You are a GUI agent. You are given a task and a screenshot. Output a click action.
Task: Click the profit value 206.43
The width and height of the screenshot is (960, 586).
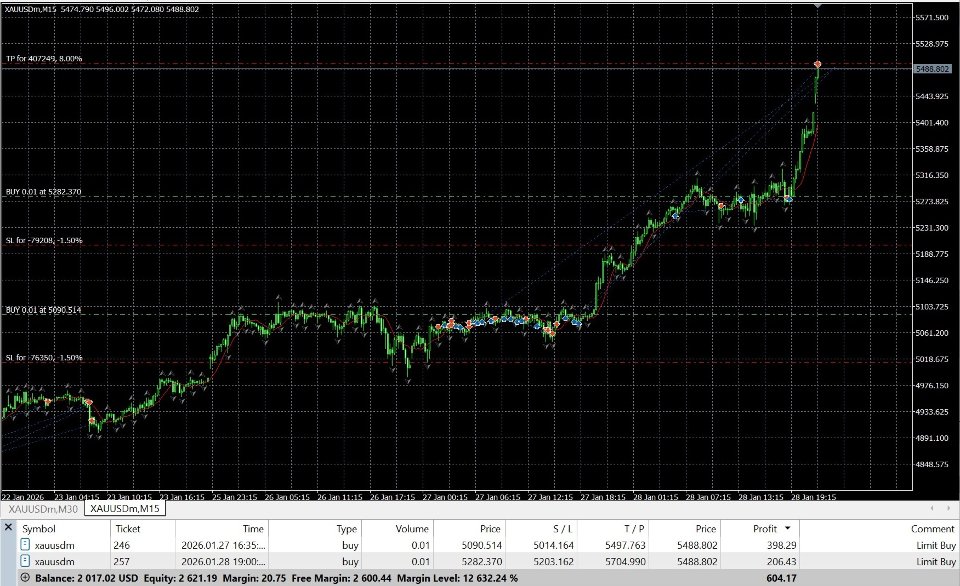click(782, 562)
